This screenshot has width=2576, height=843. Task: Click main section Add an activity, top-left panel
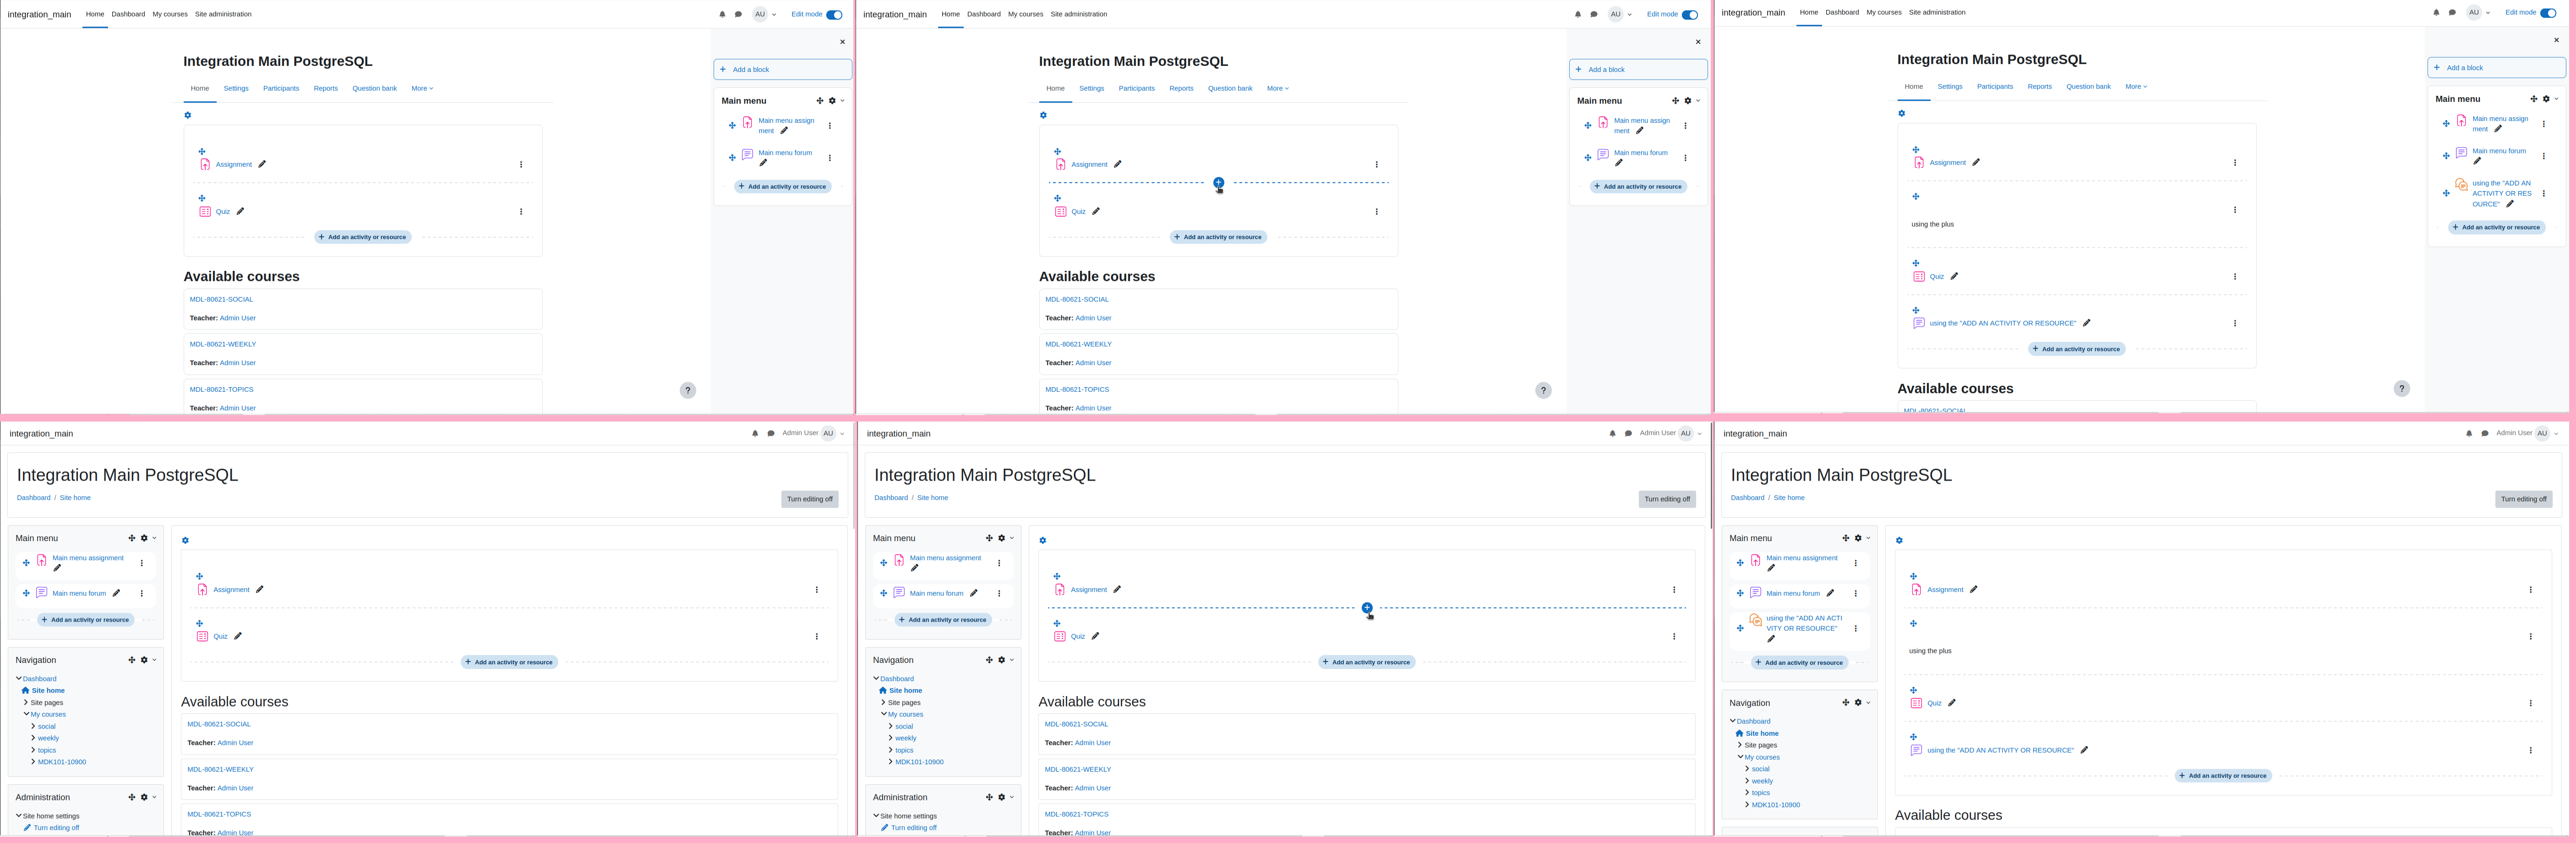click(x=363, y=238)
